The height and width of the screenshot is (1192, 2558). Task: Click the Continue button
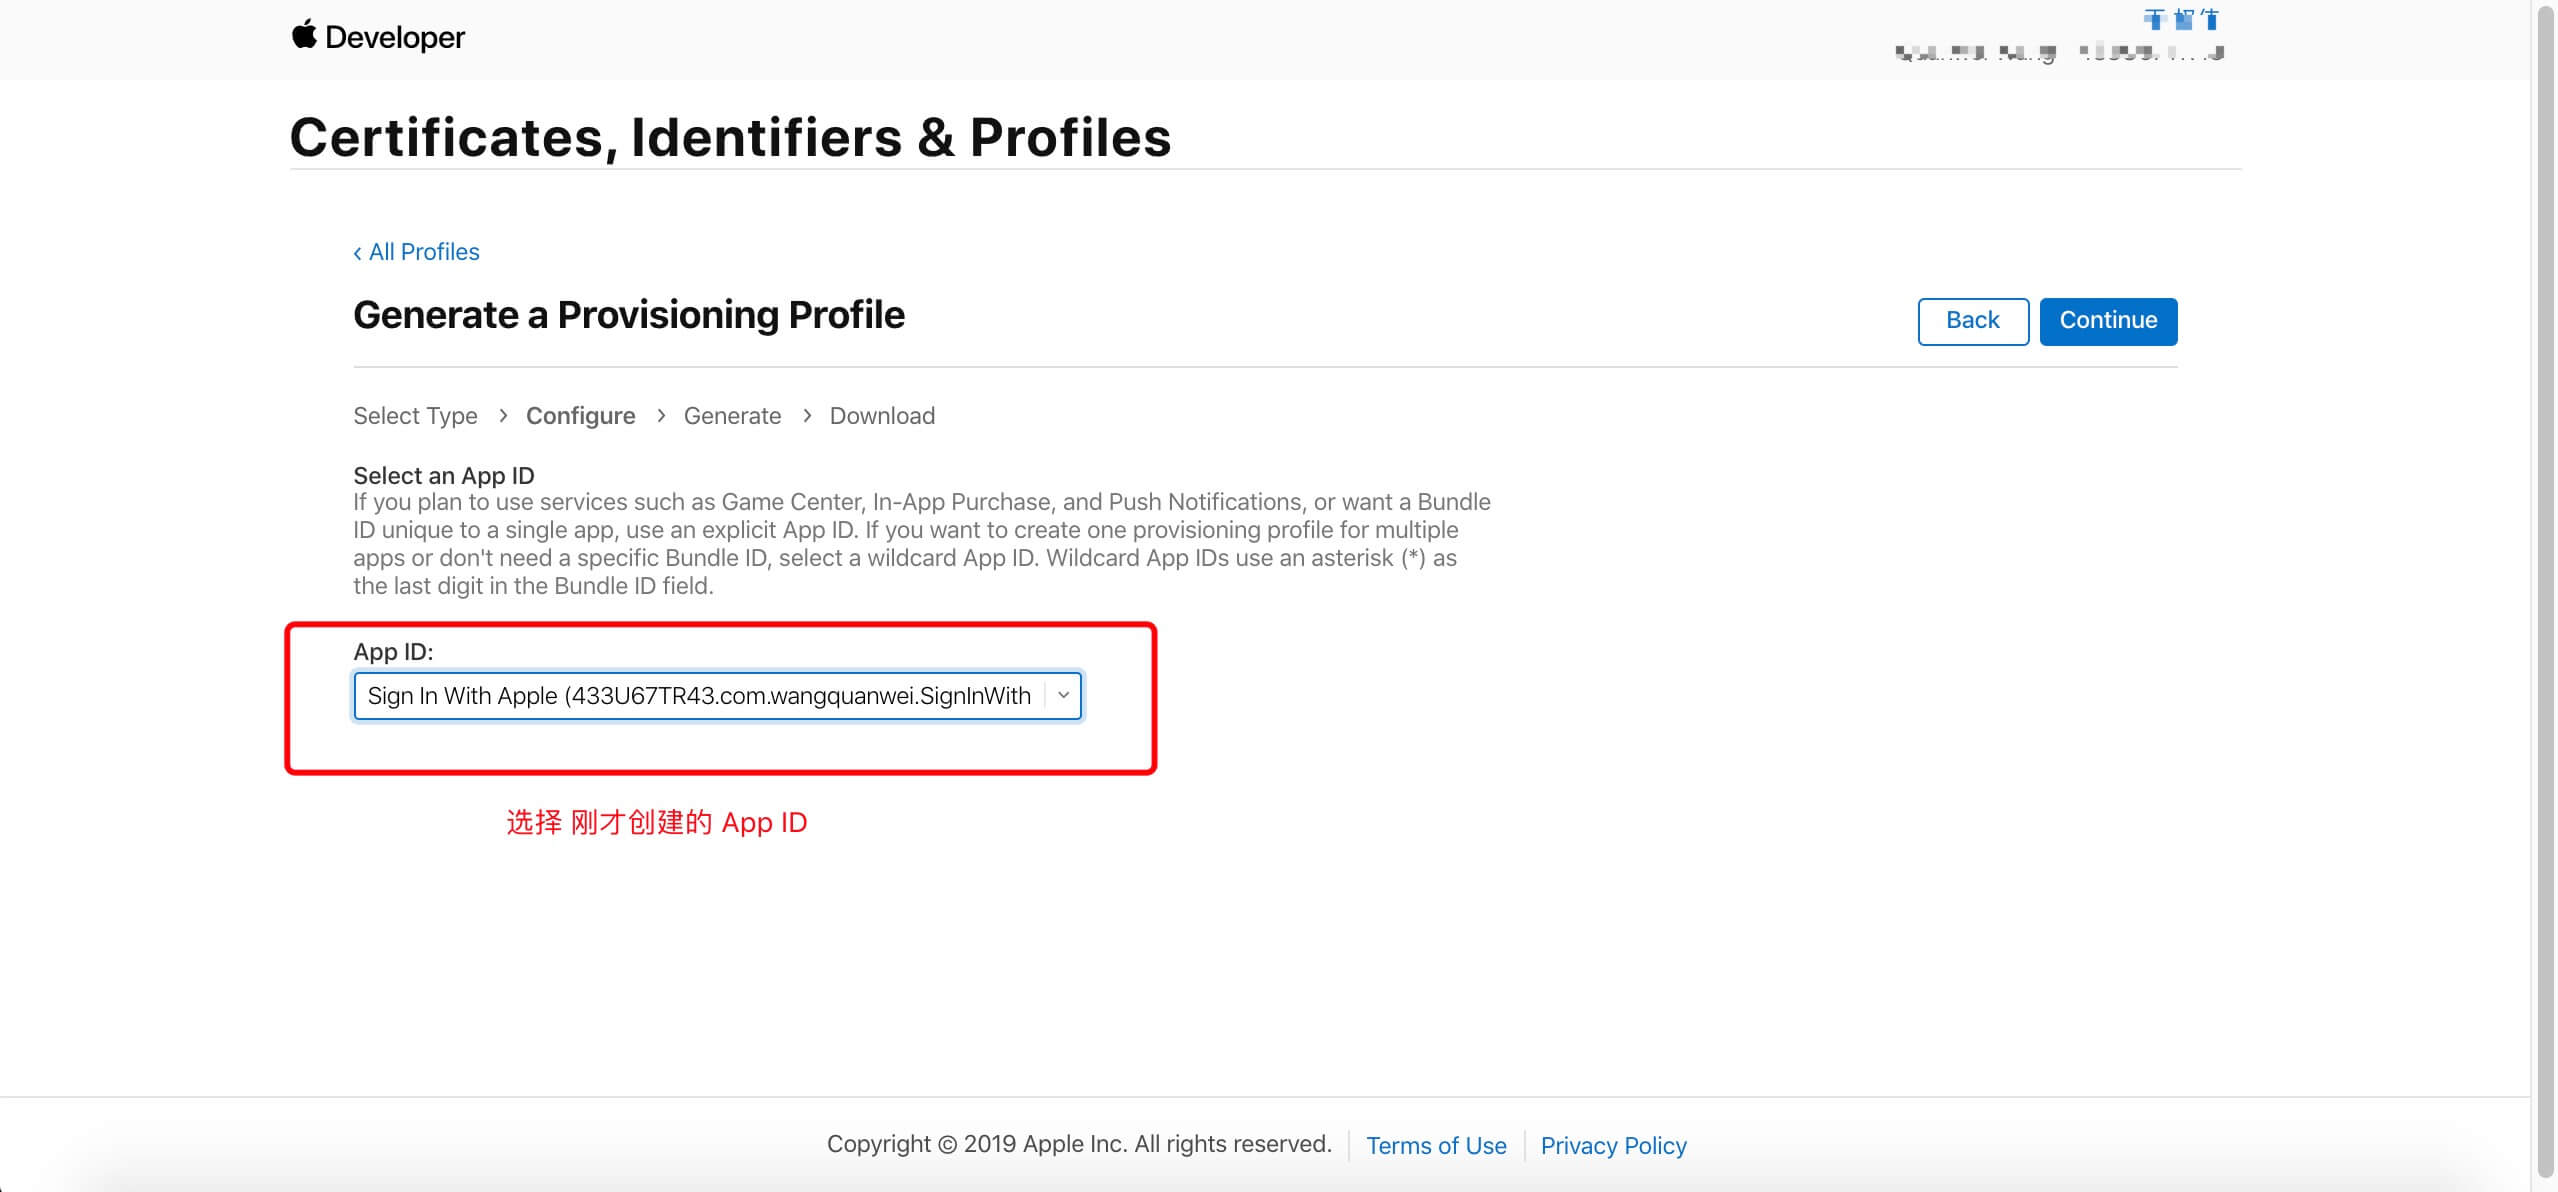2108,321
